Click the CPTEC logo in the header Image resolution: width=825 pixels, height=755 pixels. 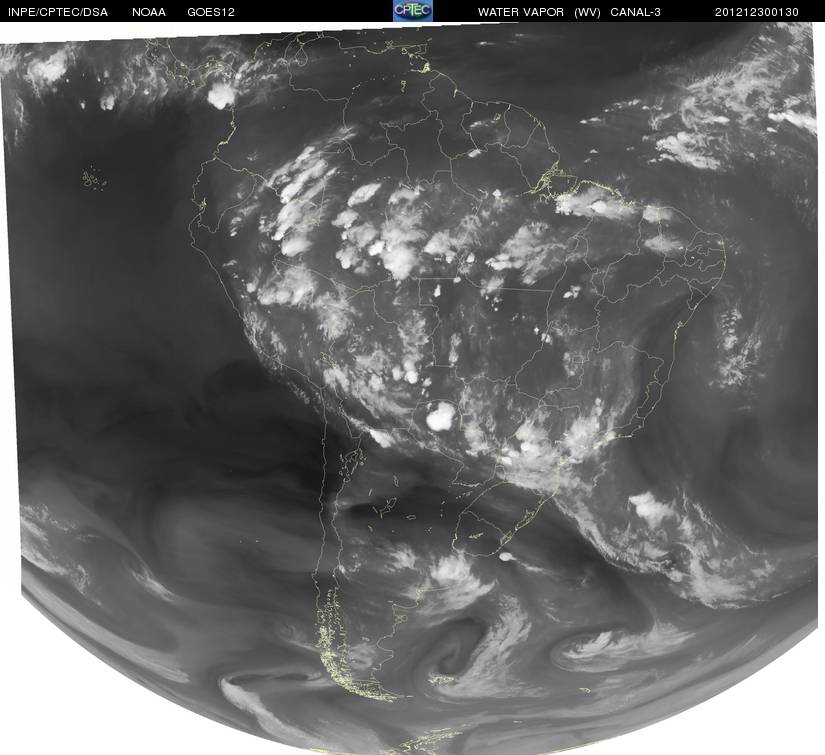pos(413,11)
